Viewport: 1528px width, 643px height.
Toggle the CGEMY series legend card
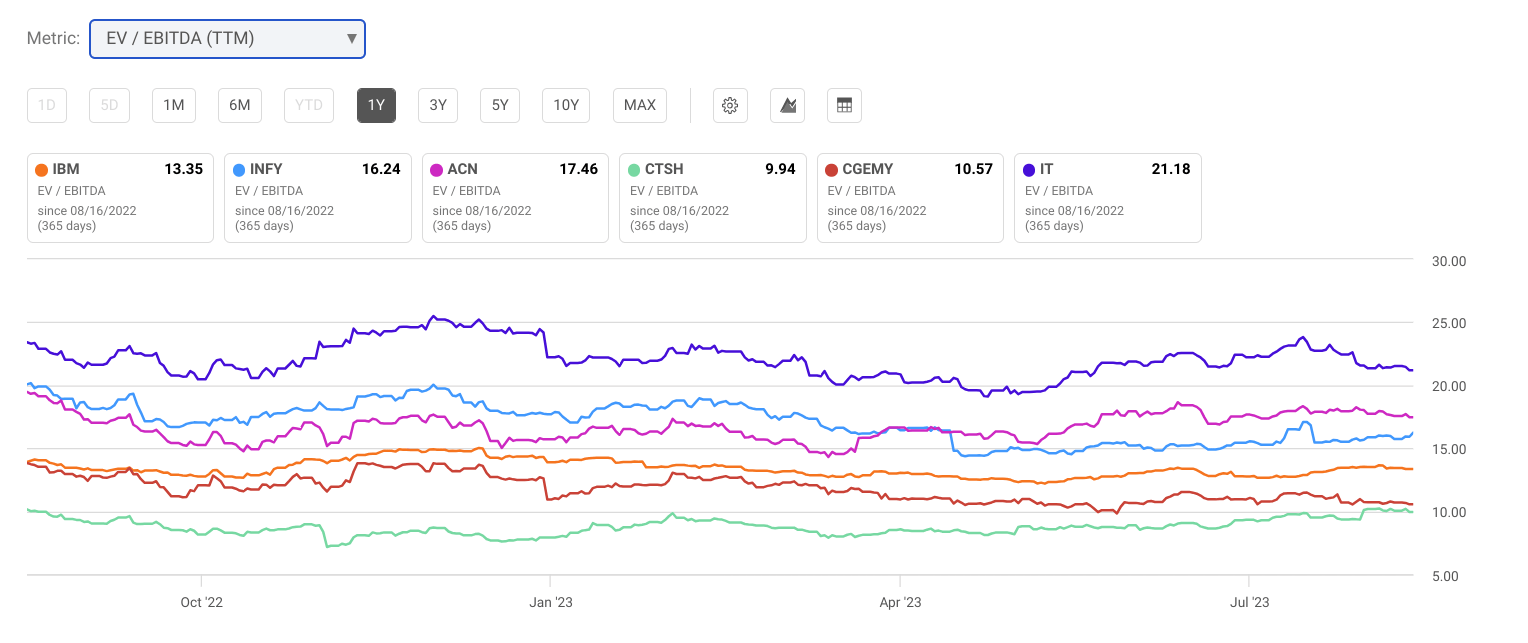pyautogui.click(x=910, y=198)
